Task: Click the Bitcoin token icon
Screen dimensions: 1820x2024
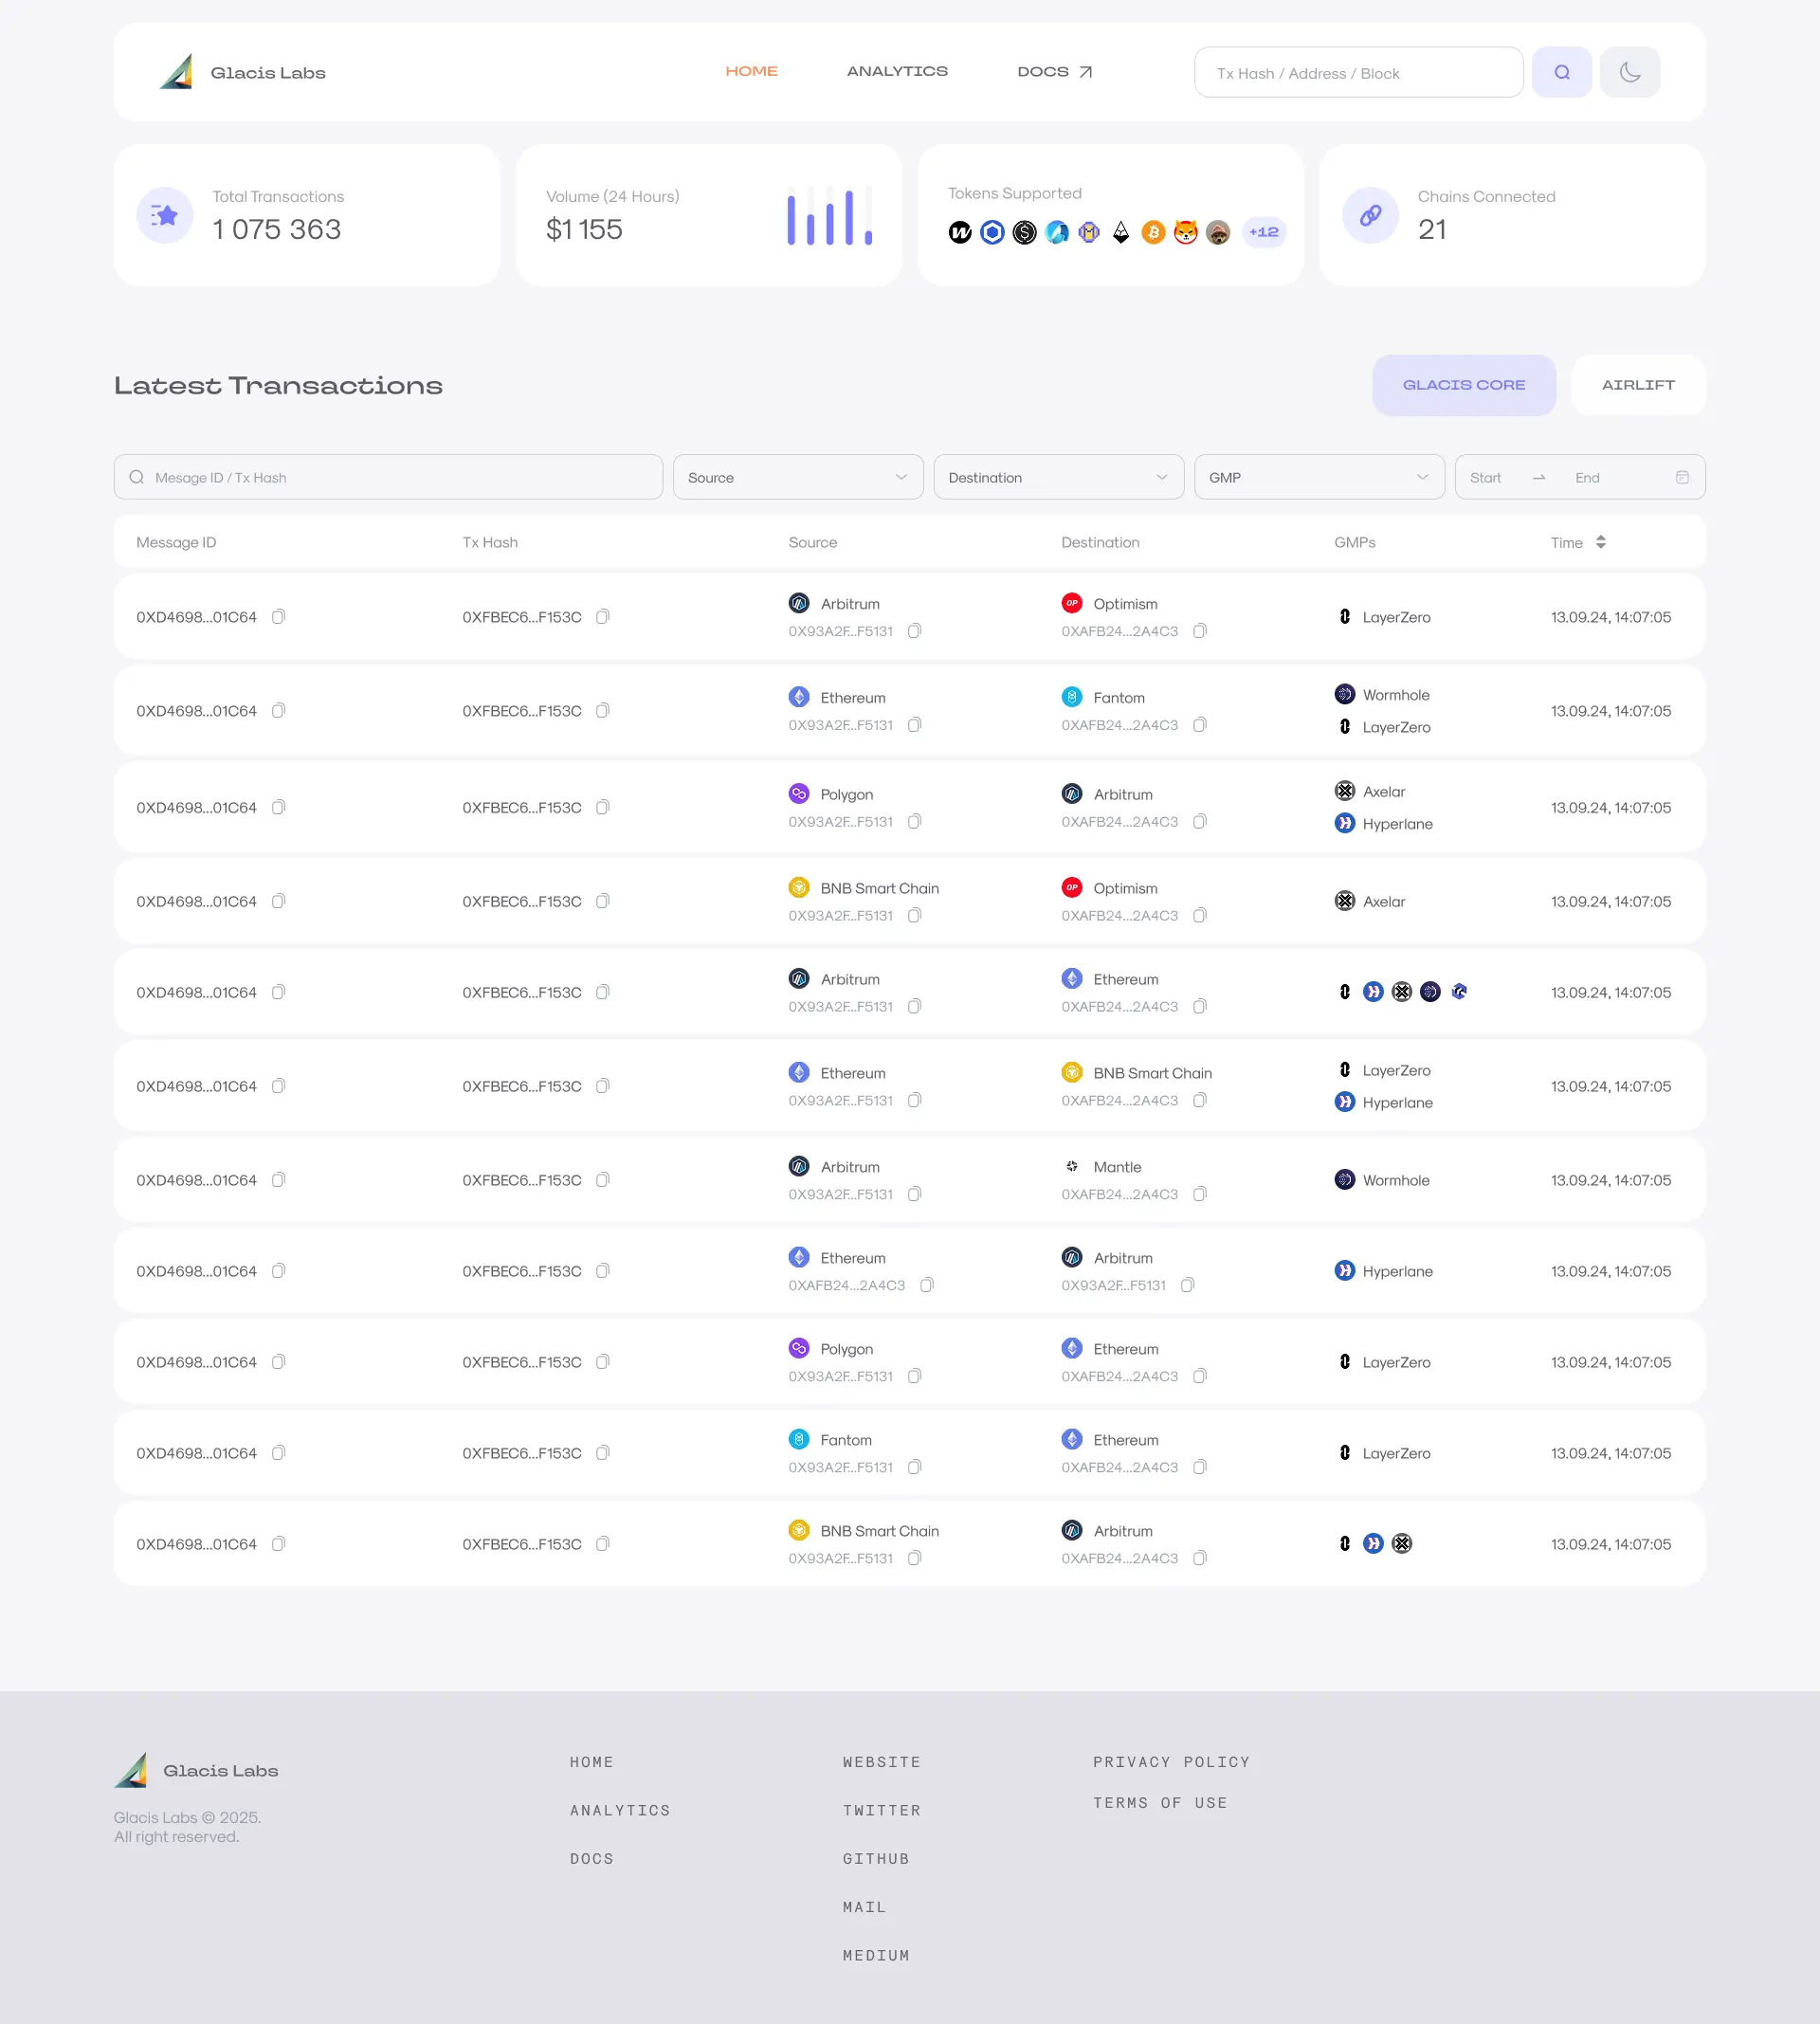Action: point(1153,232)
